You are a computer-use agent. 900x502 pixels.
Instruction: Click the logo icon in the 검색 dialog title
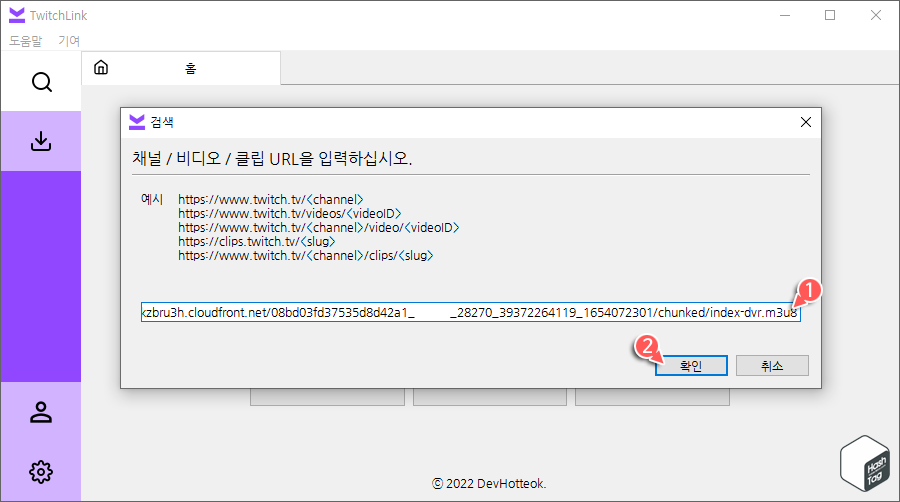(x=137, y=122)
